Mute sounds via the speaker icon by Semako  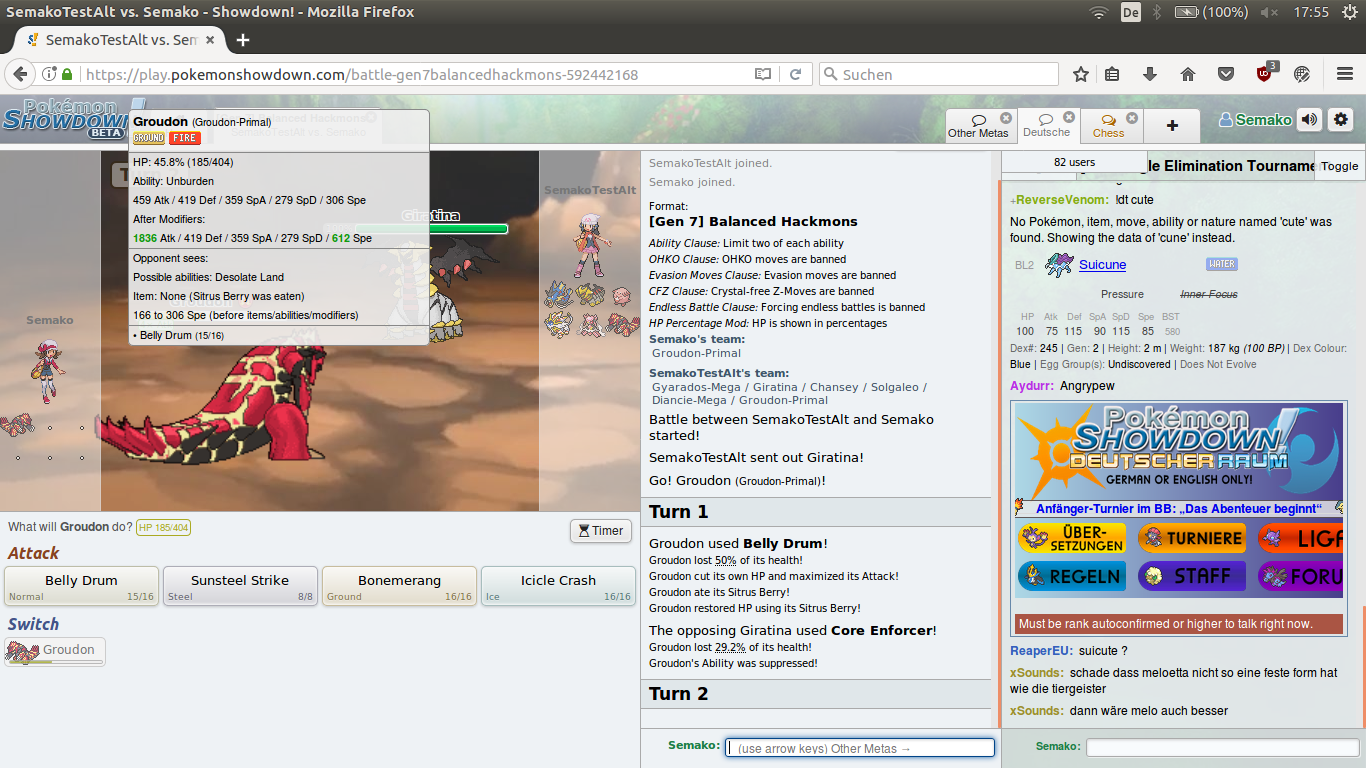(x=1309, y=120)
